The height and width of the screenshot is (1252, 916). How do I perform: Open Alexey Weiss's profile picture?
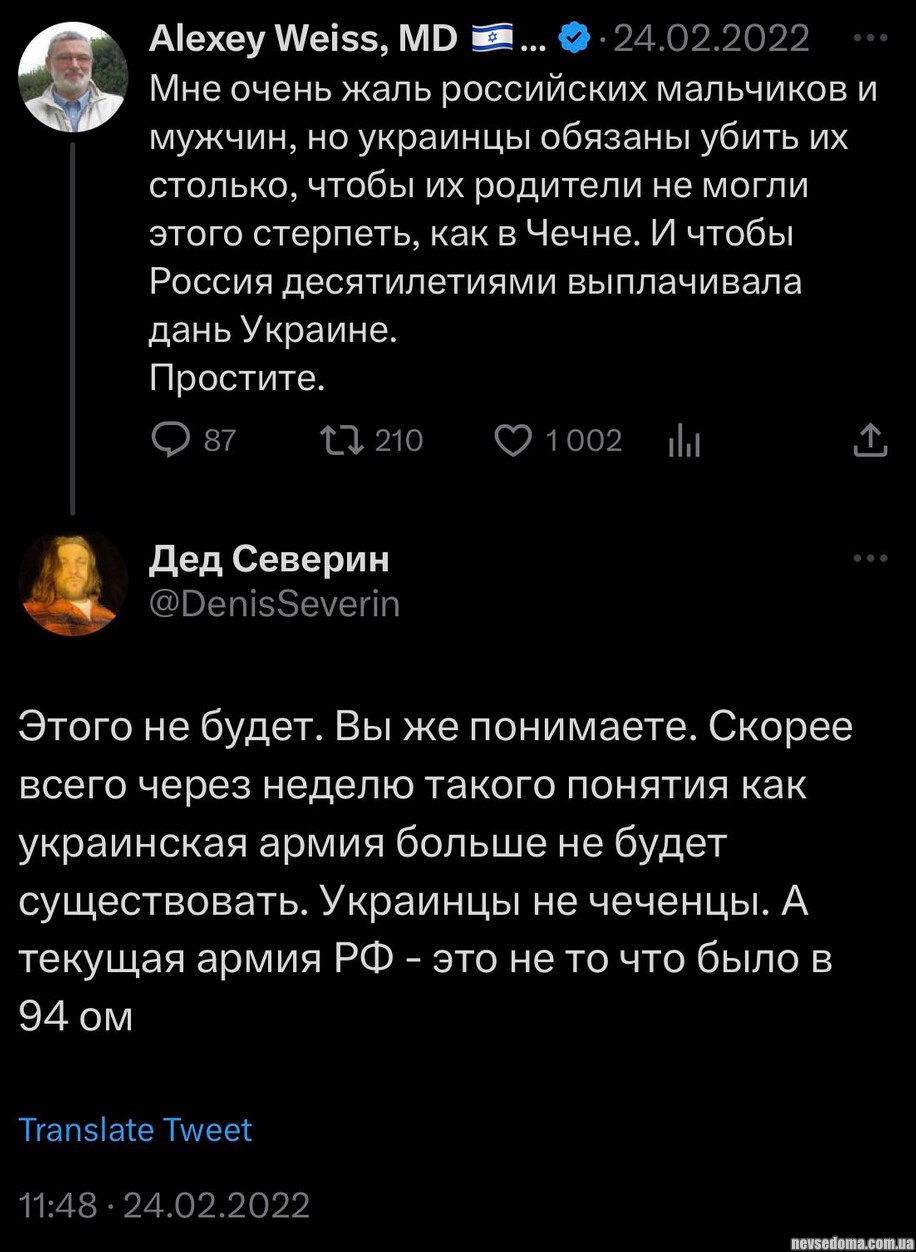[x=73, y=79]
